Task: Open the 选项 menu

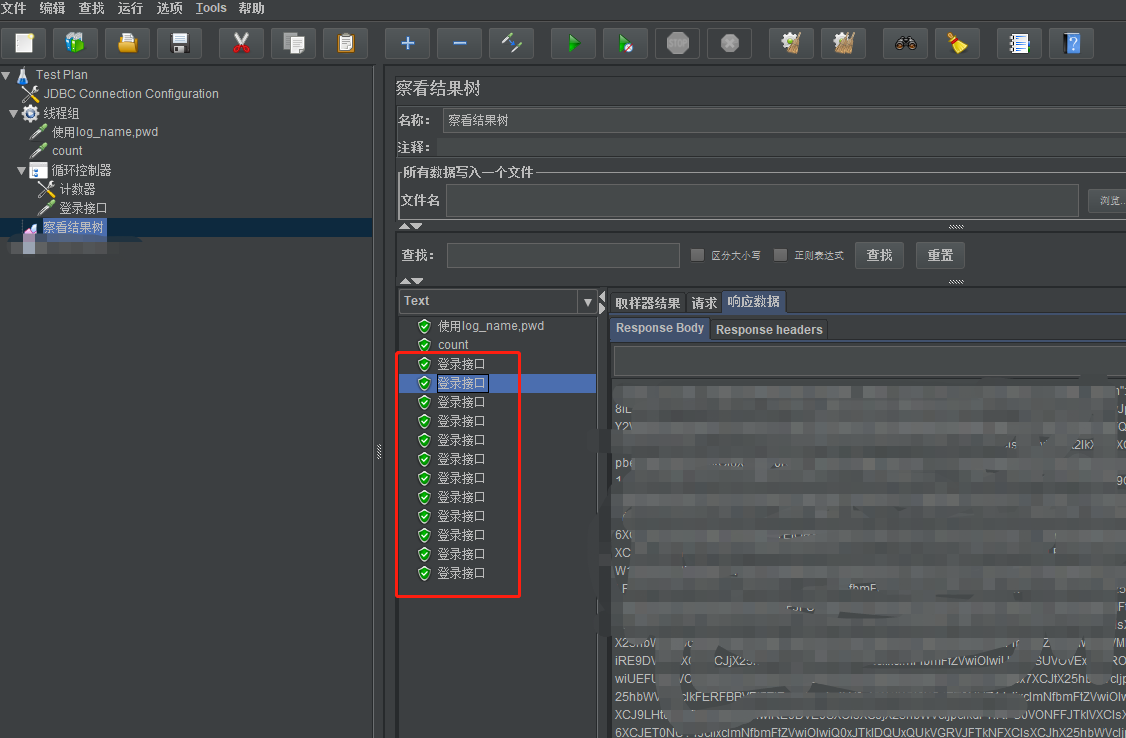Action: pos(169,8)
